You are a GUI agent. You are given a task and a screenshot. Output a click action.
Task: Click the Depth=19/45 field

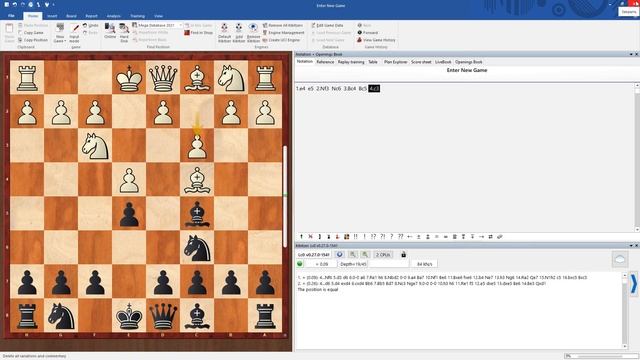(x=353, y=264)
